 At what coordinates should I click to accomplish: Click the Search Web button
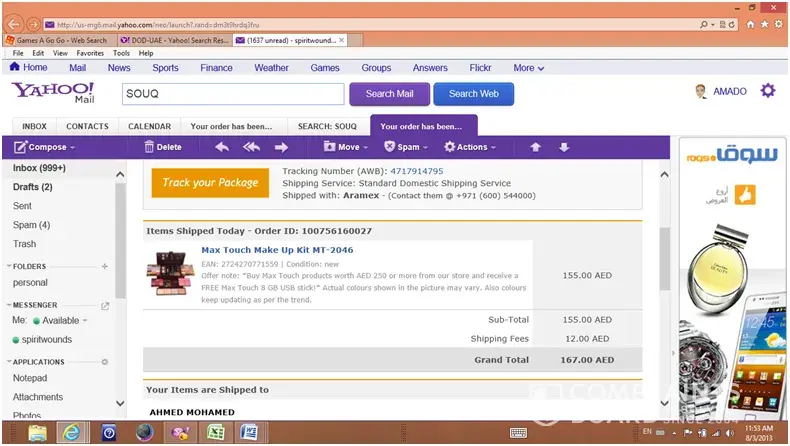pos(474,94)
